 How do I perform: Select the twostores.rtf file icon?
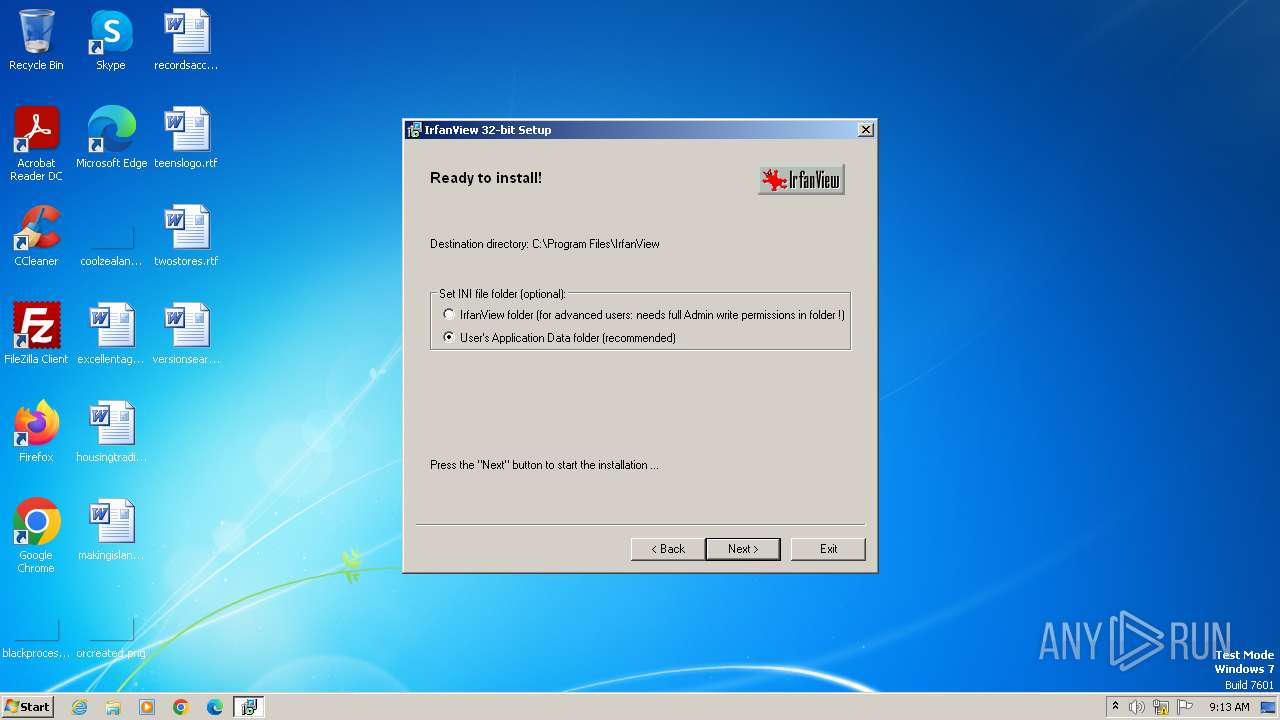tap(186, 236)
